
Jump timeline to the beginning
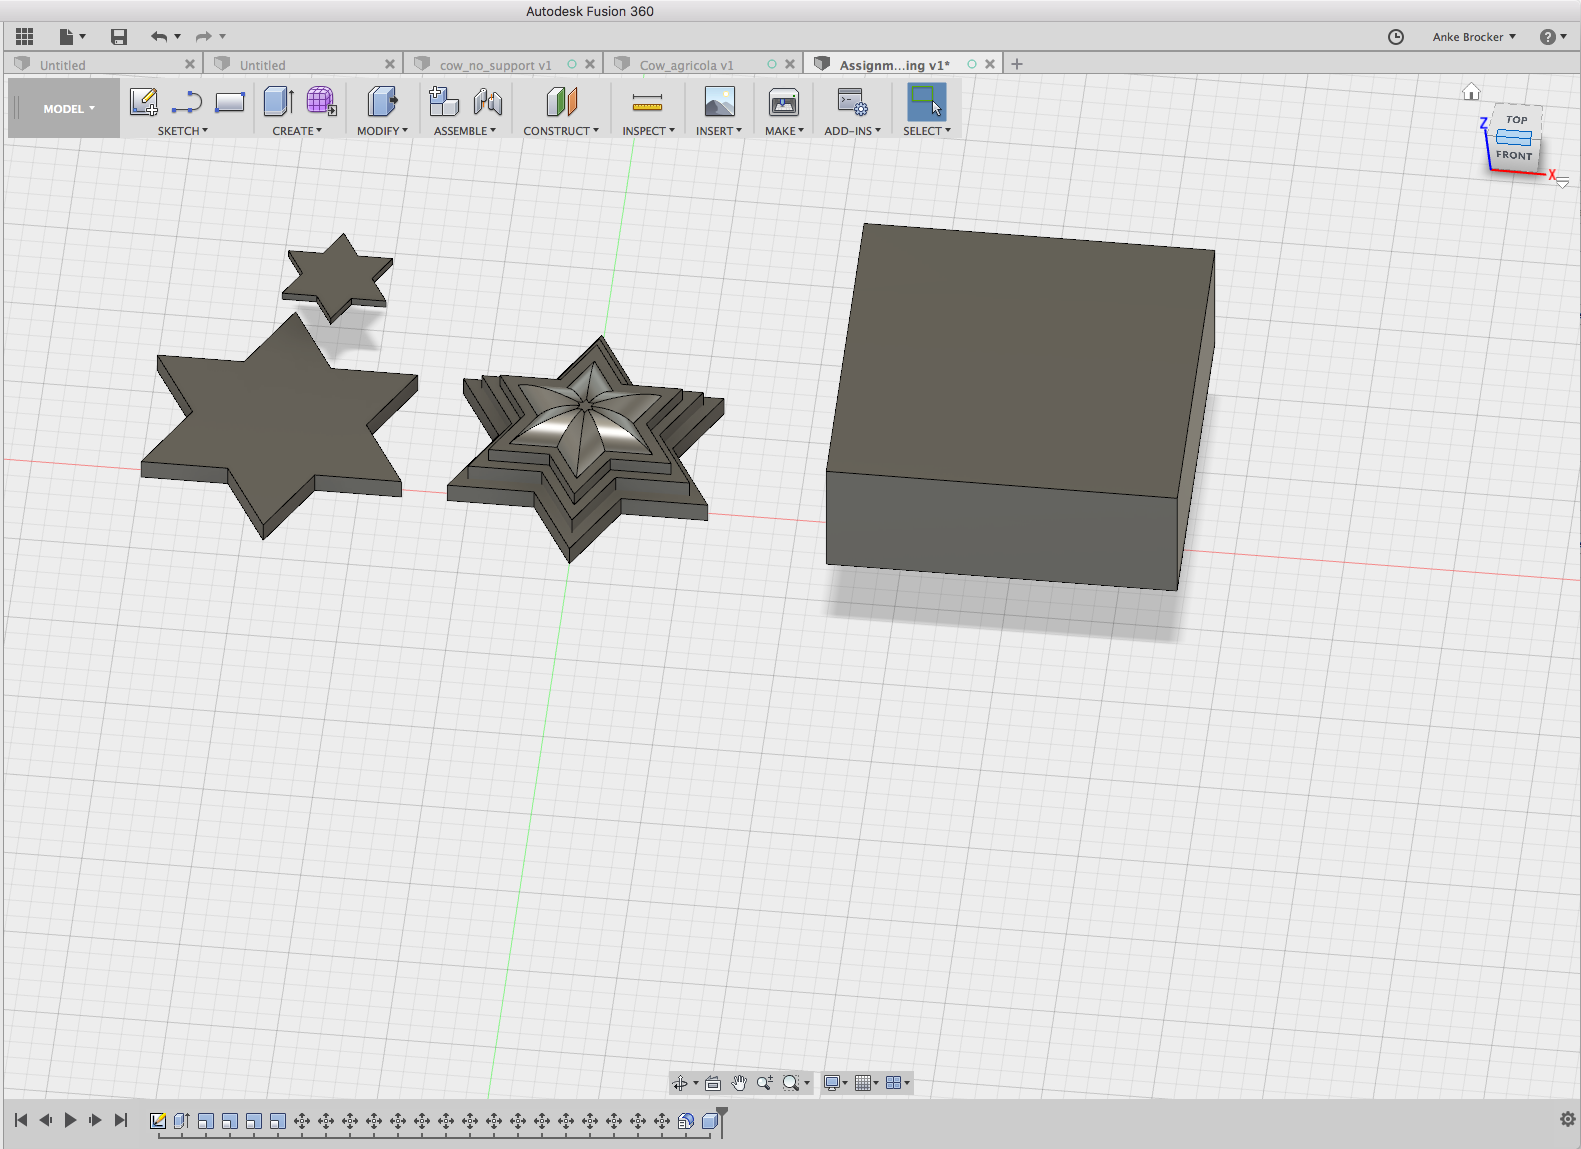point(21,1120)
